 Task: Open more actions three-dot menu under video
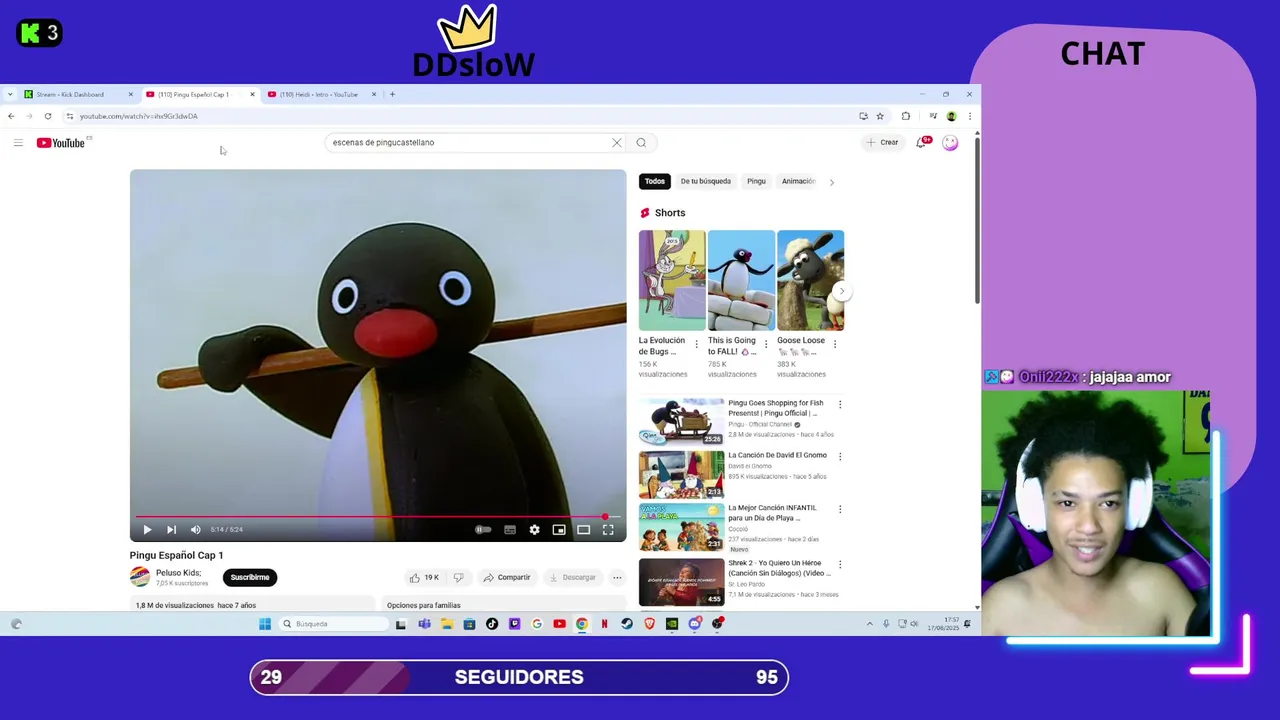617,577
